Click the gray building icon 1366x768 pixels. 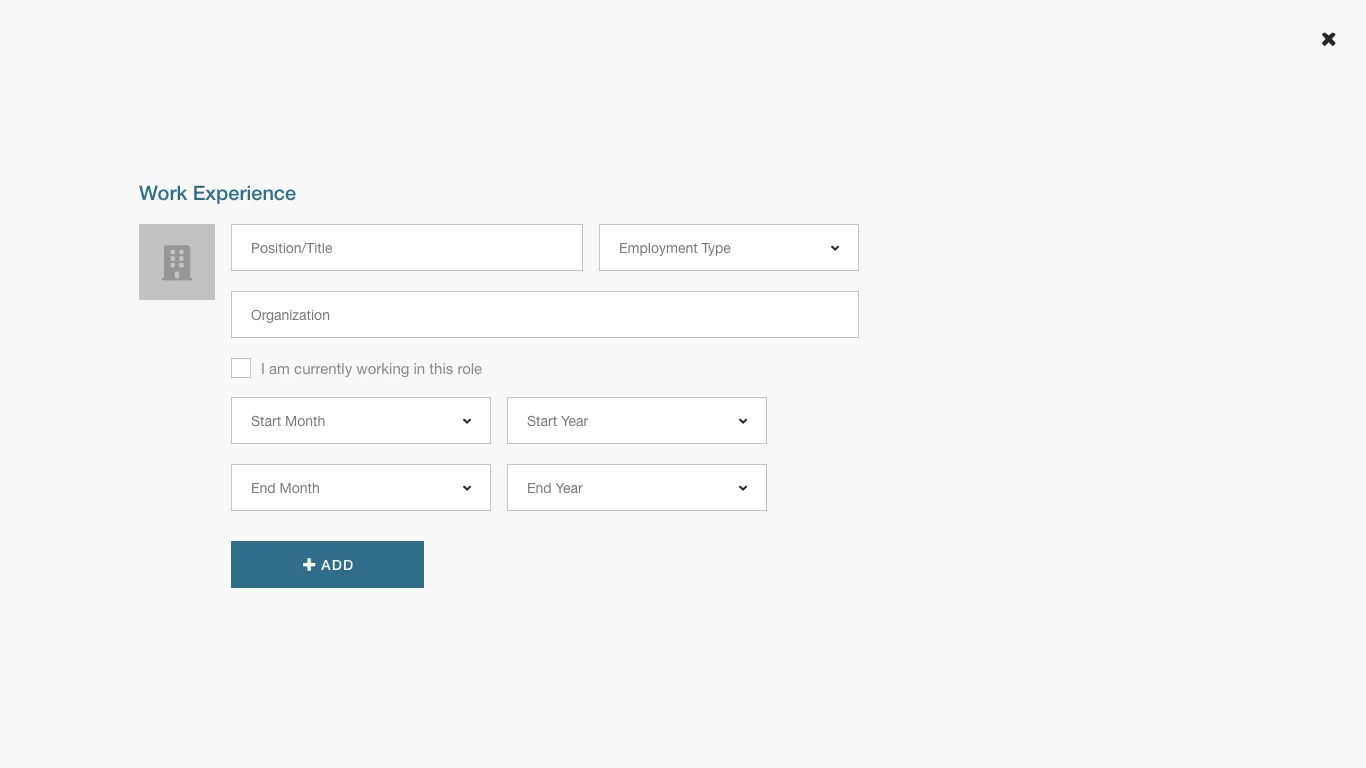[177, 262]
